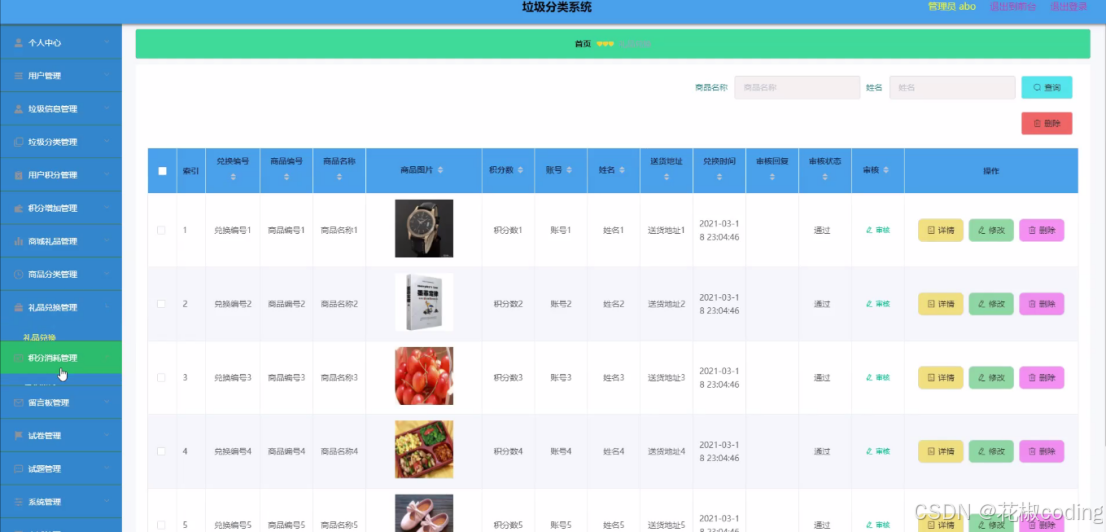The height and width of the screenshot is (532, 1107).
Task: Click the cell text 商品名称2
Action: click(339, 304)
